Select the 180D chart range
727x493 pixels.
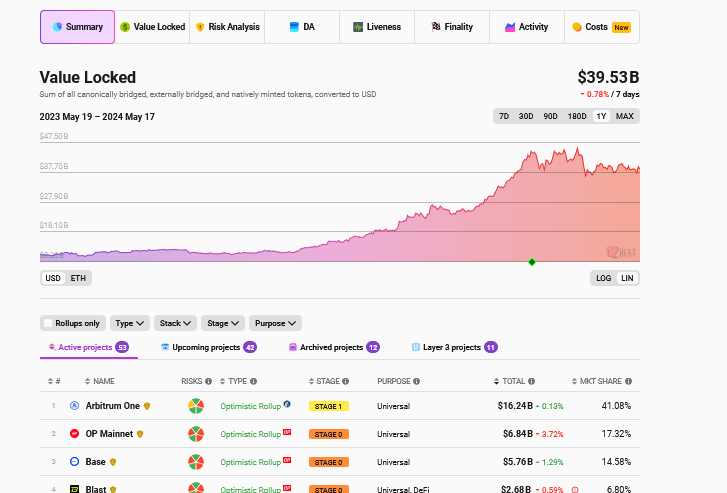click(577, 116)
